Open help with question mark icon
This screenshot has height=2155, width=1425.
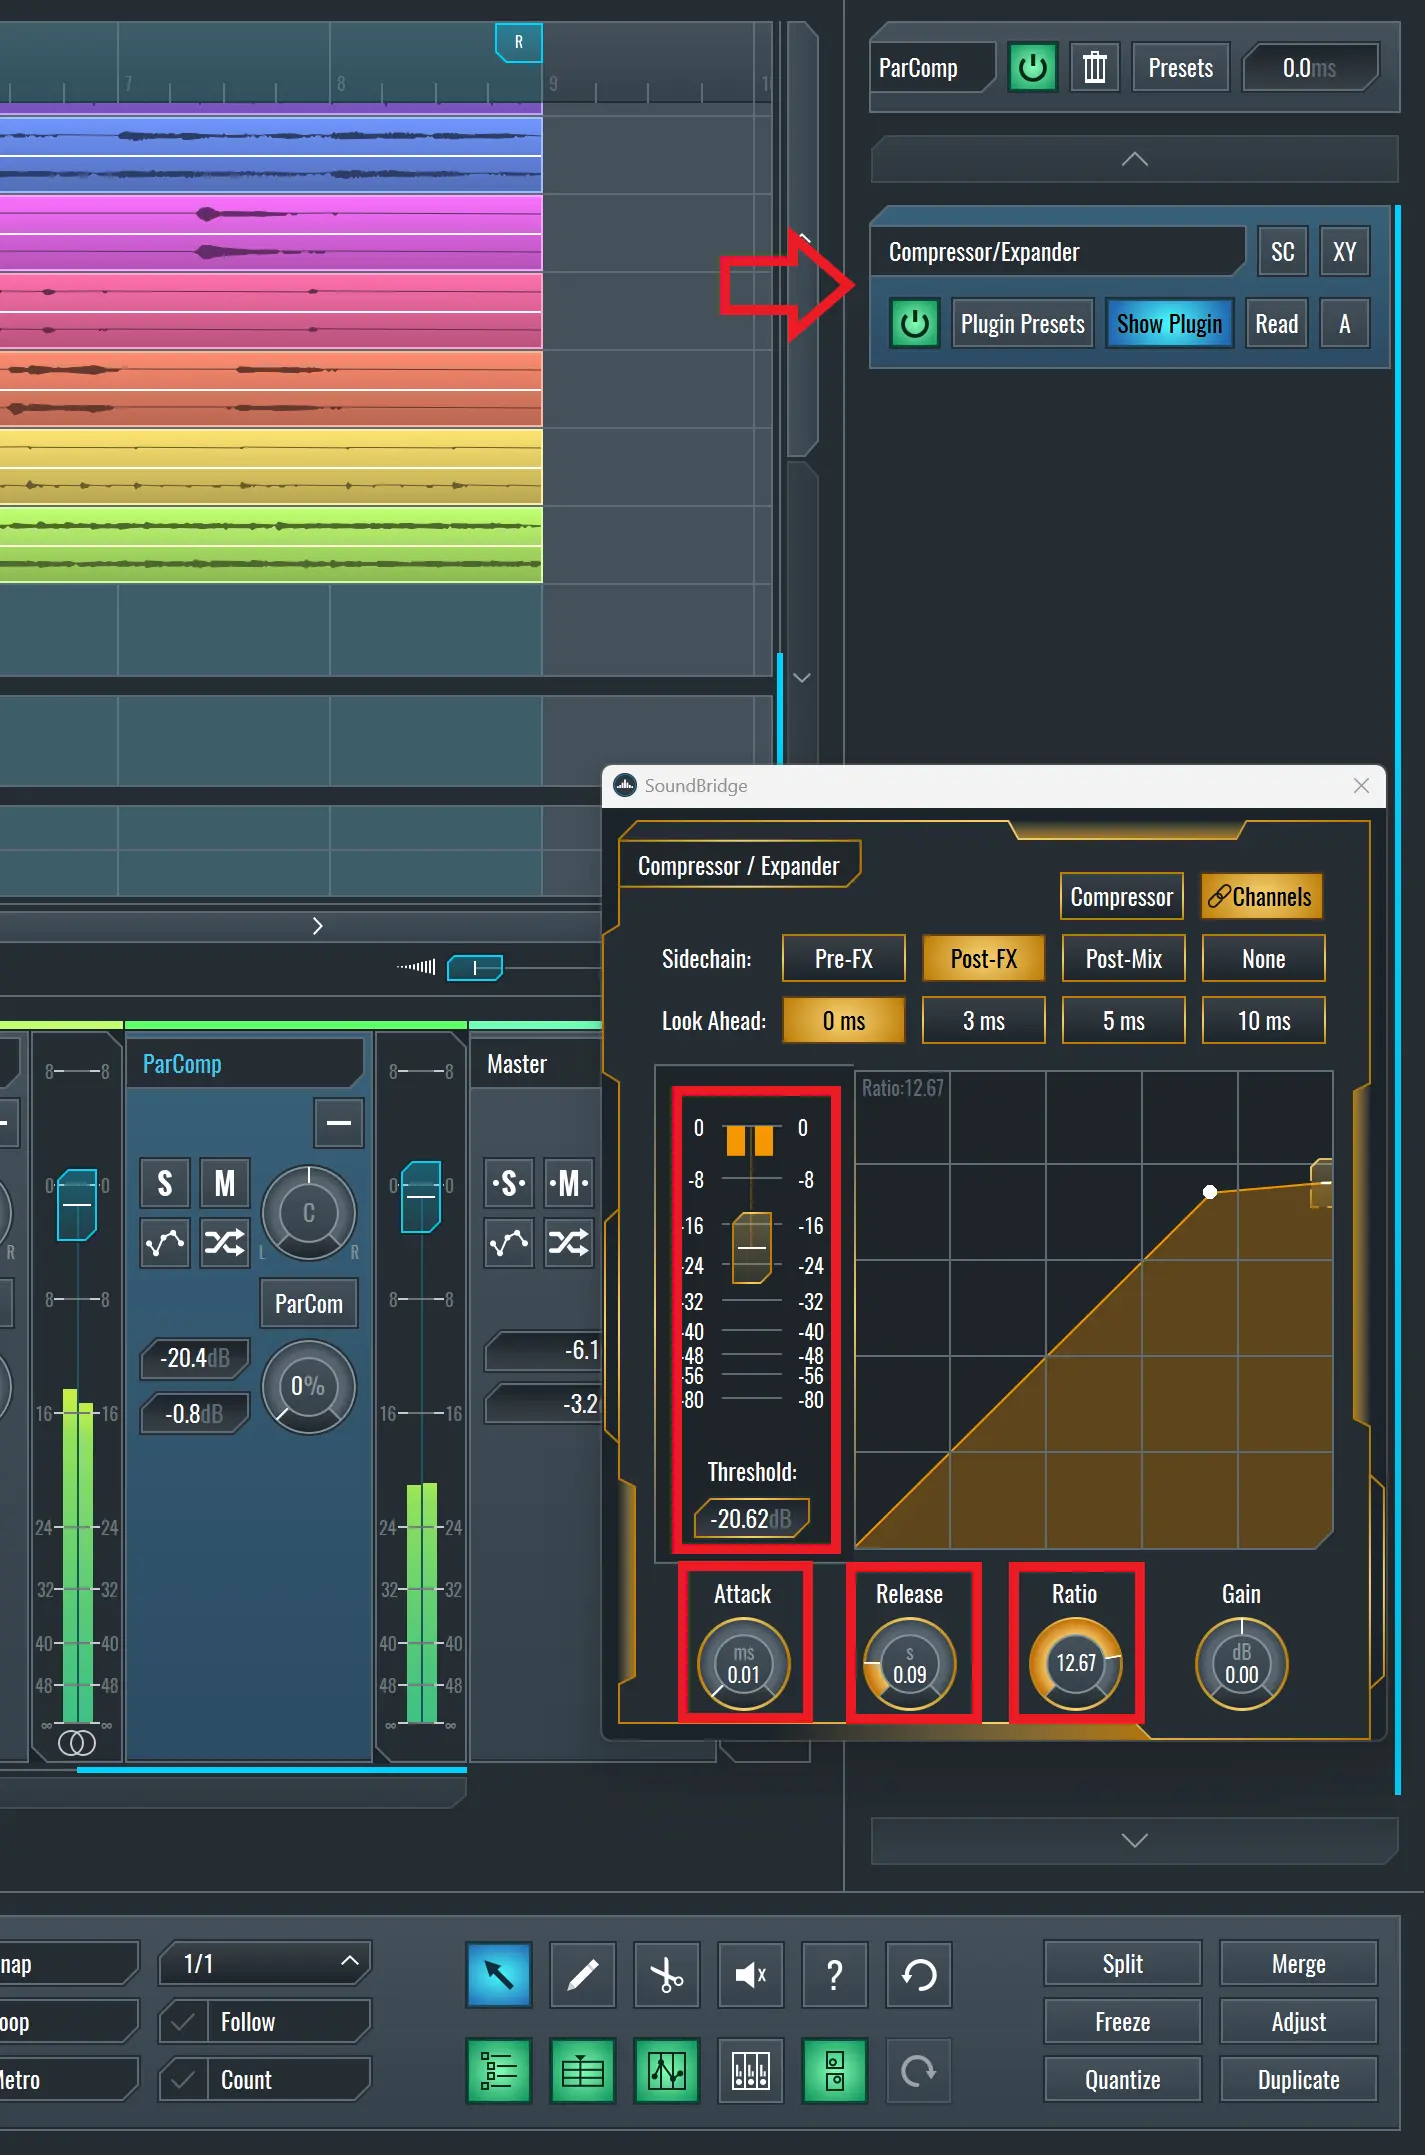click(x=834, y=1975)
